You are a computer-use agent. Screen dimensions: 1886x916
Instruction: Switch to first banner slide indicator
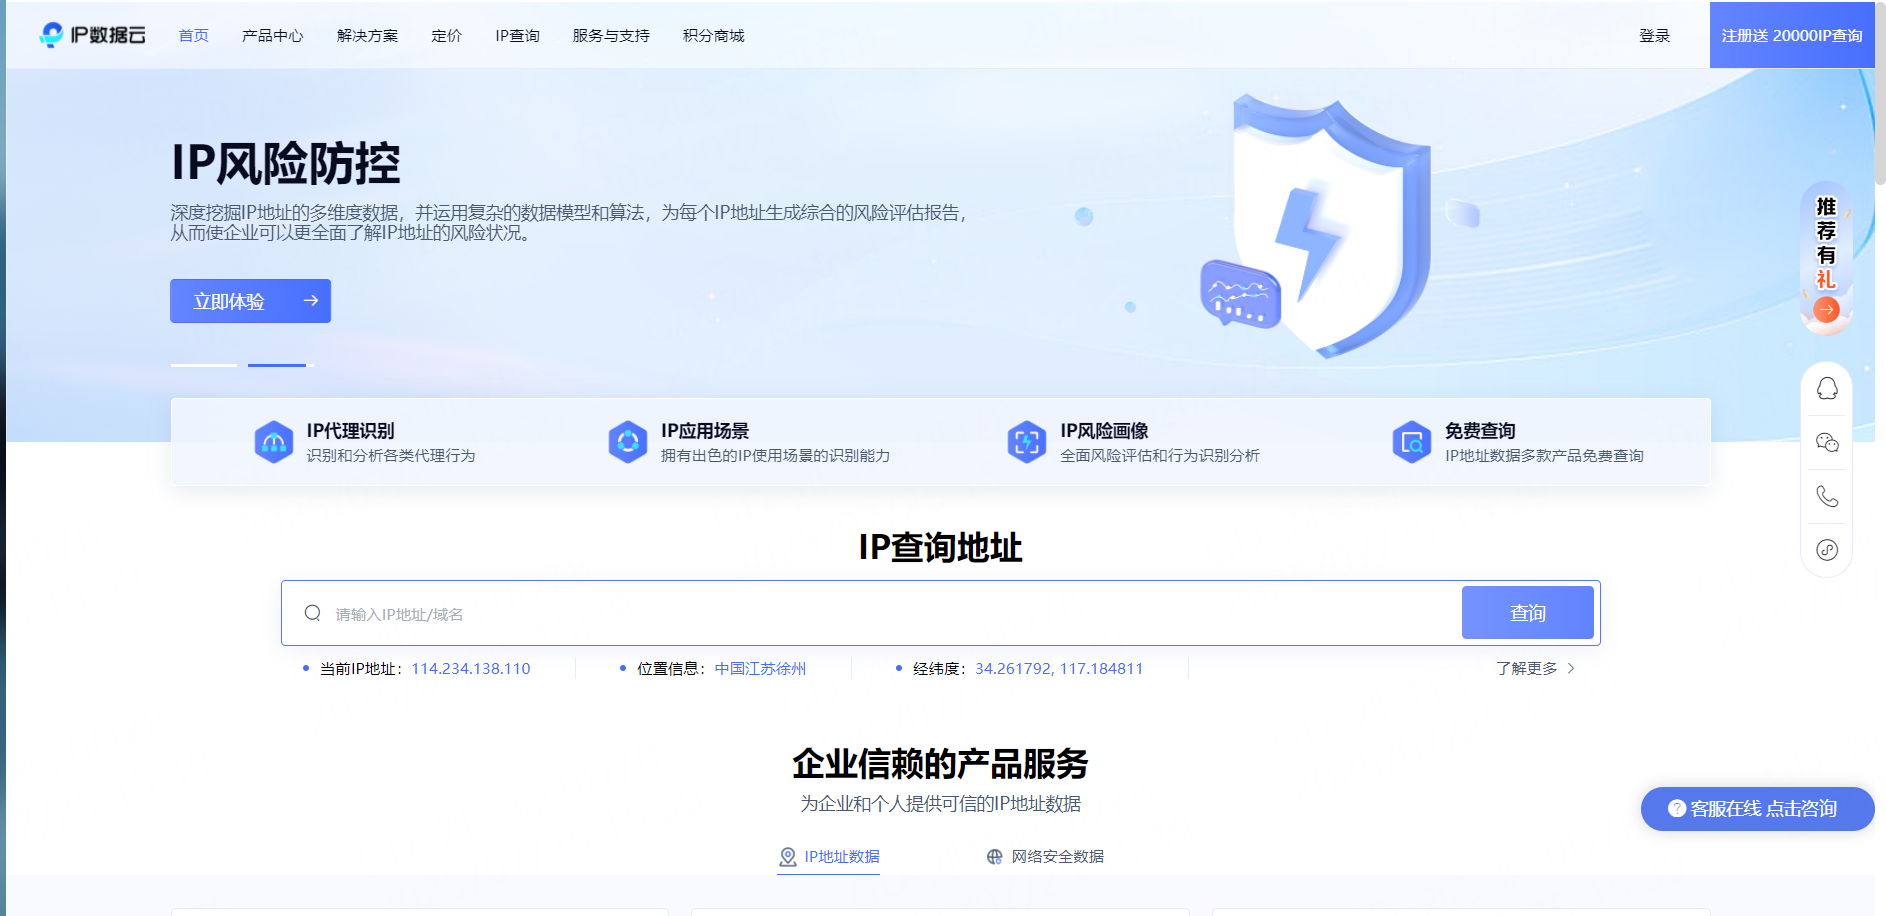click(204, 365)
